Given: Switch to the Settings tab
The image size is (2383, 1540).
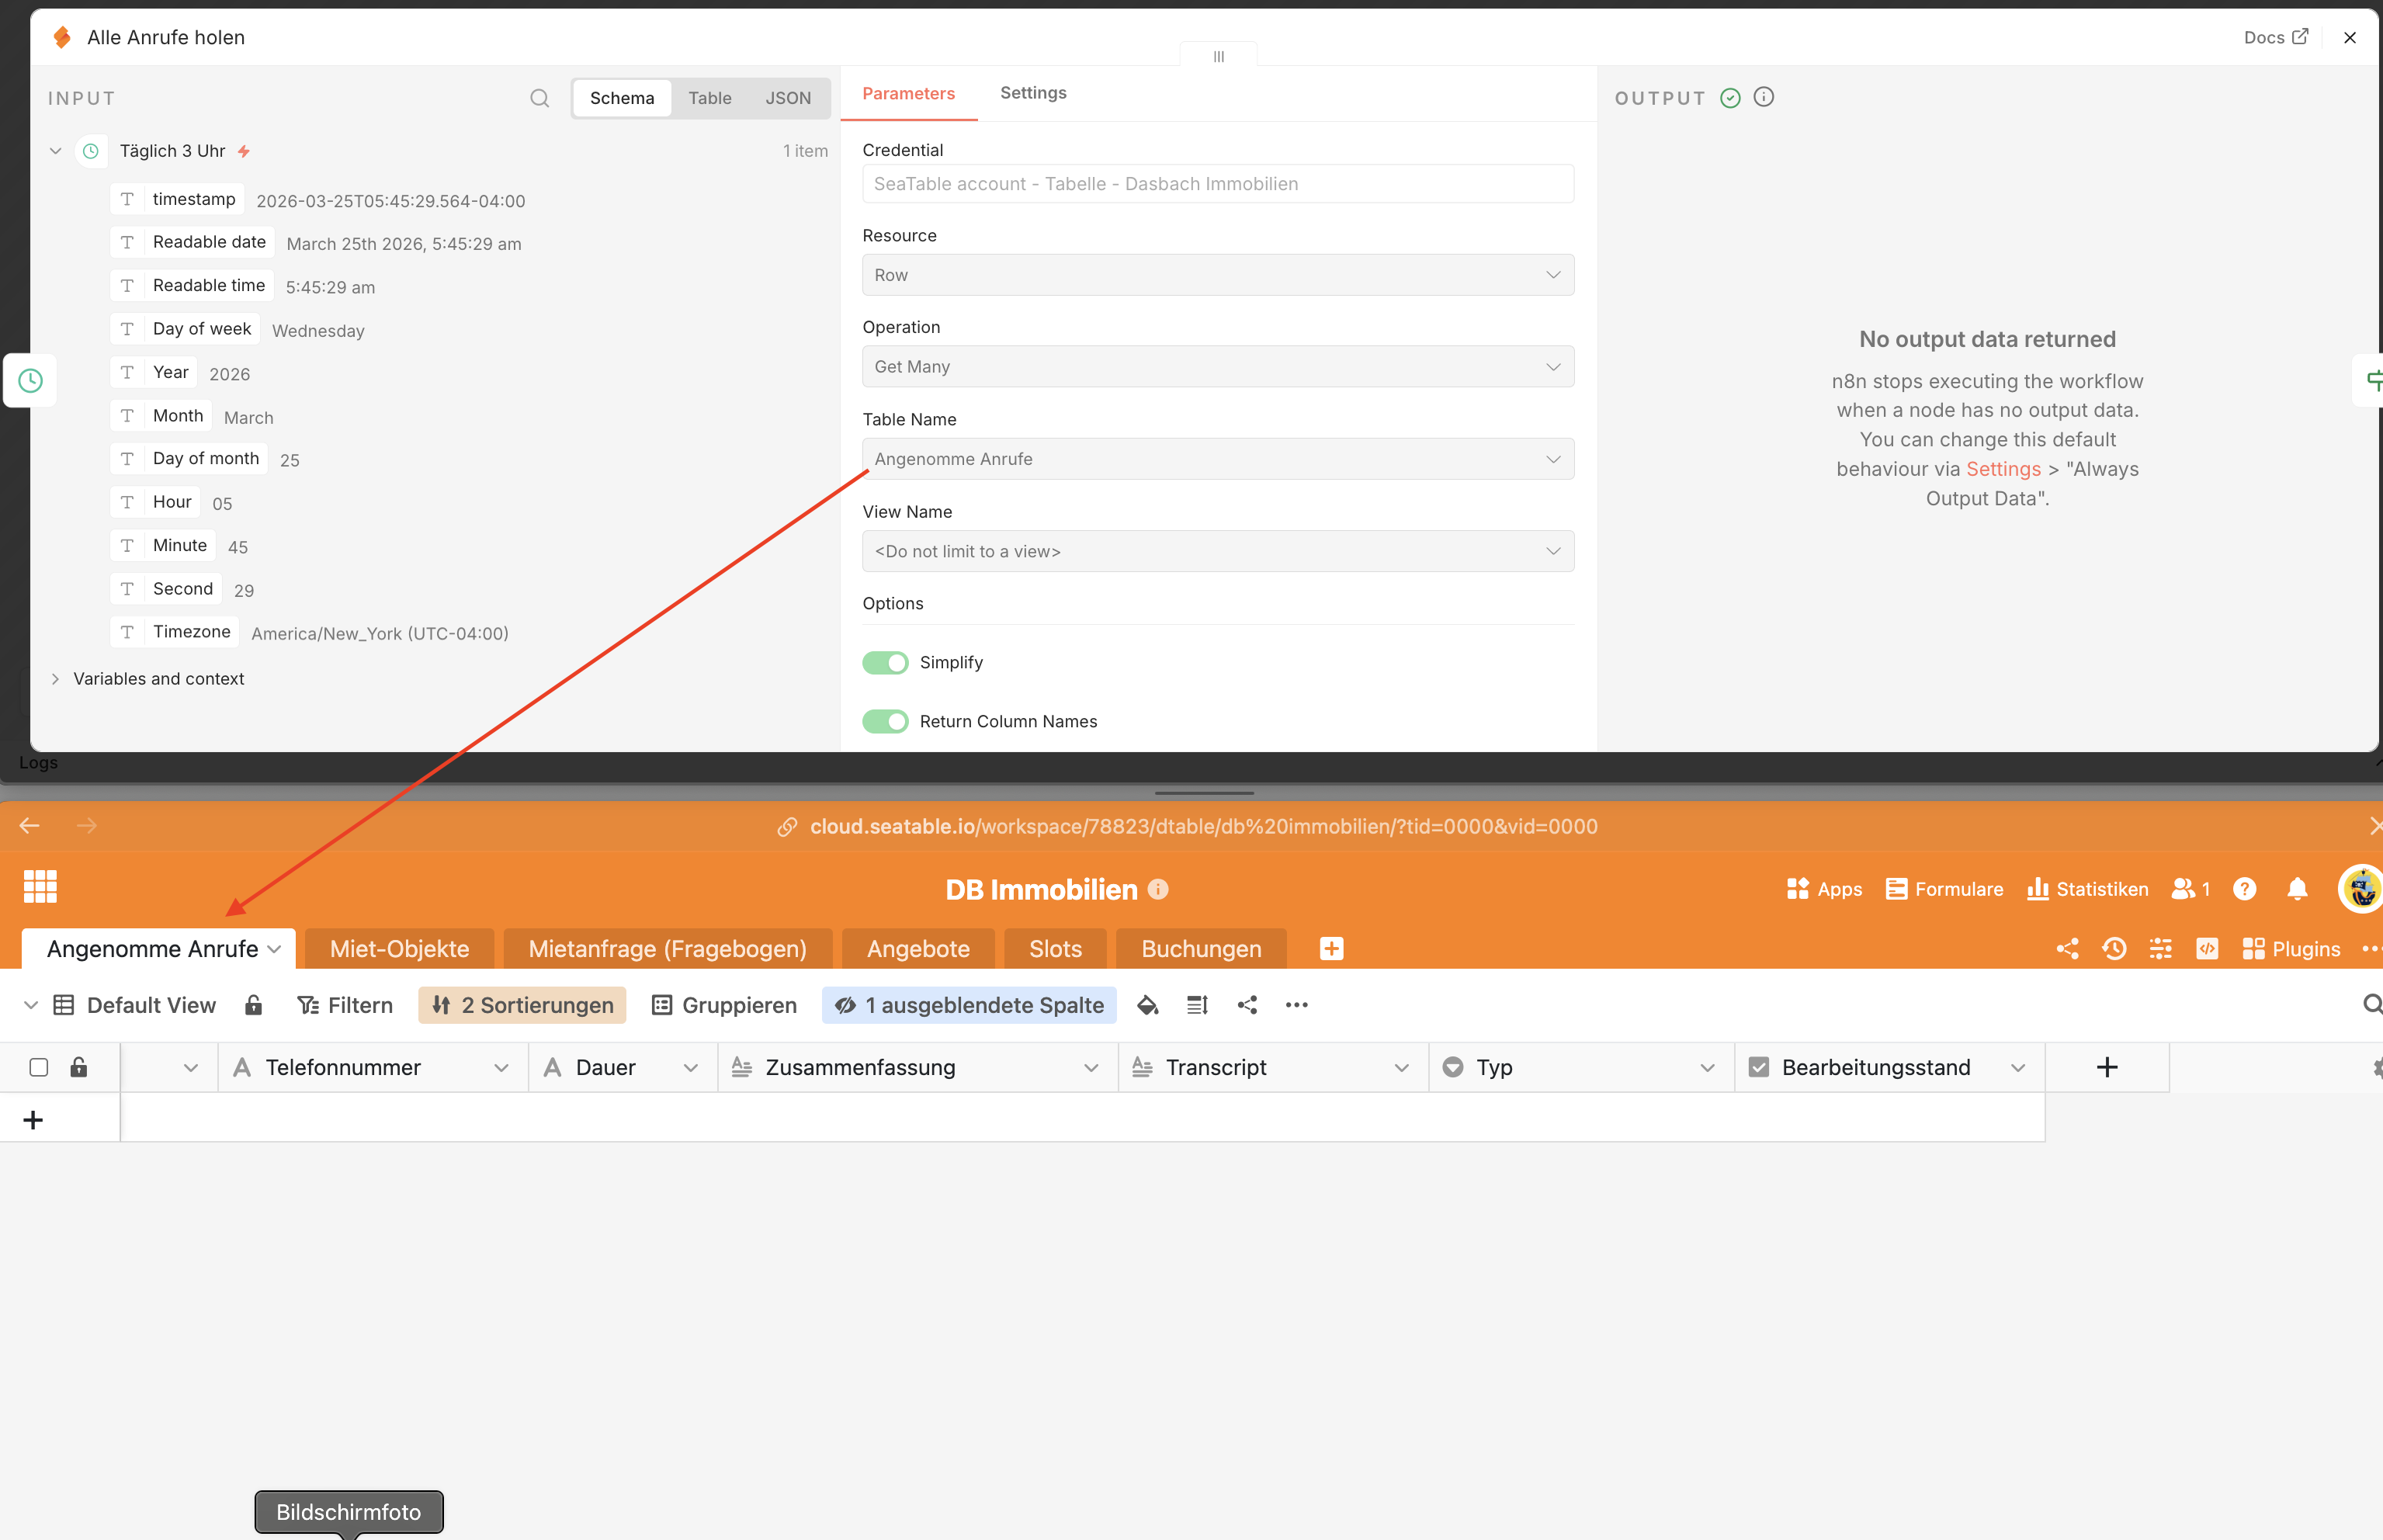Looking at the screenshot, I should [1032, 93].
